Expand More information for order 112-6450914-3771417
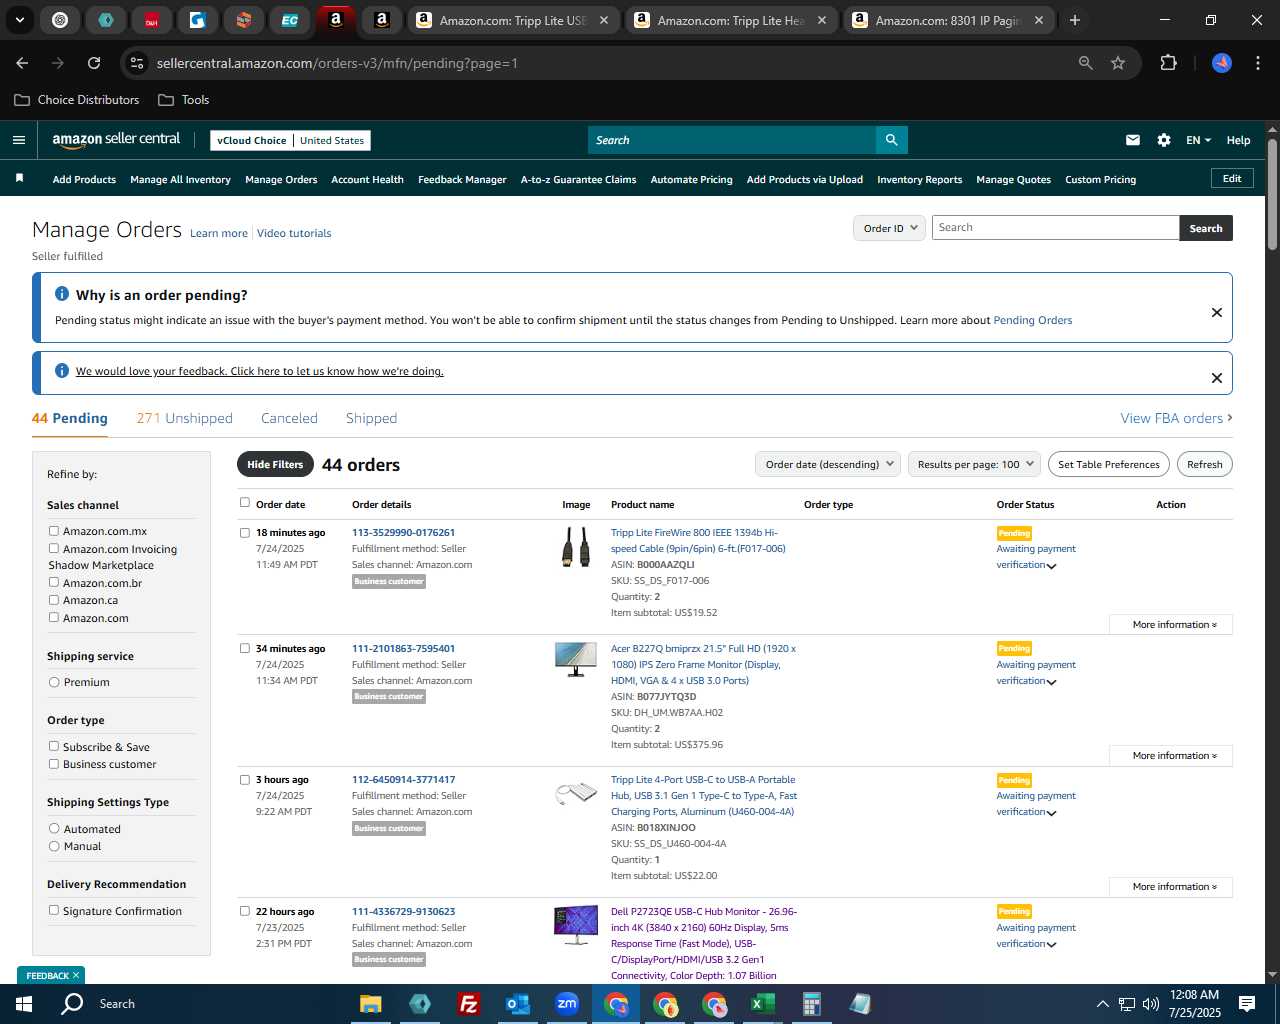This screenshot has height=1024, width=1280. tap(1171, 887)
